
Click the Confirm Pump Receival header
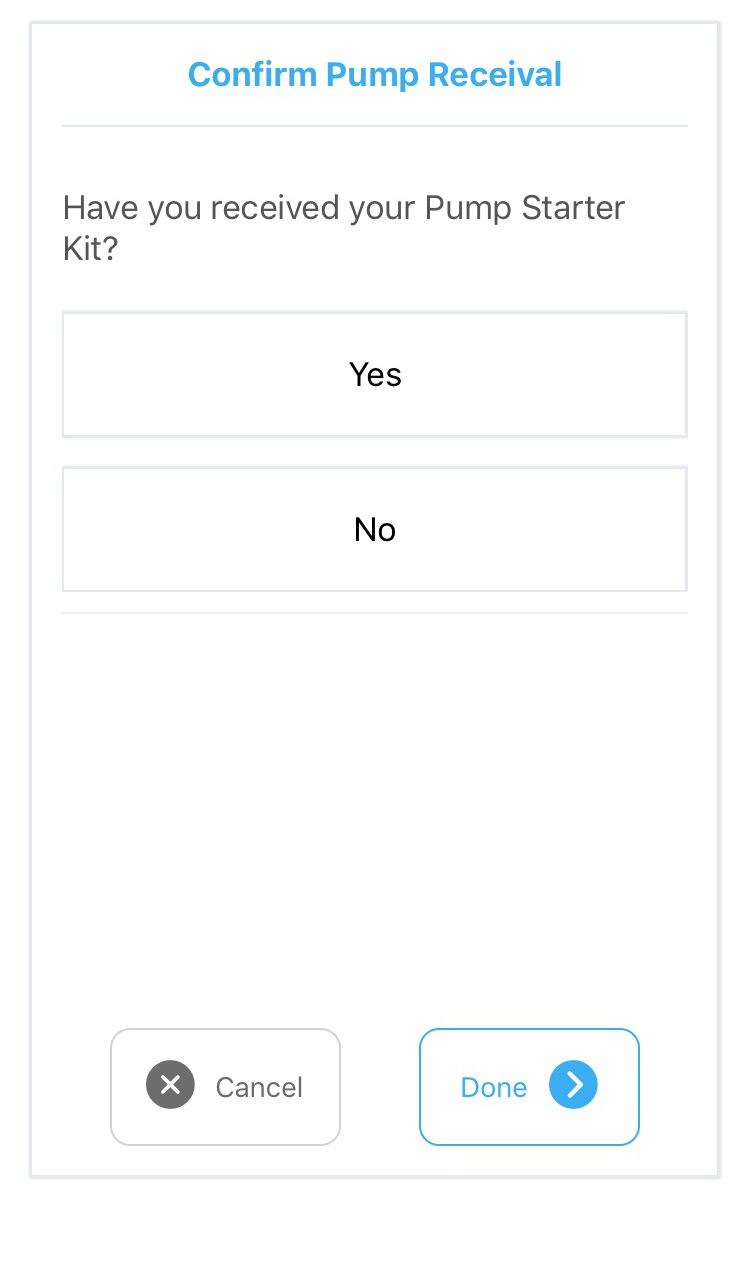375,75
